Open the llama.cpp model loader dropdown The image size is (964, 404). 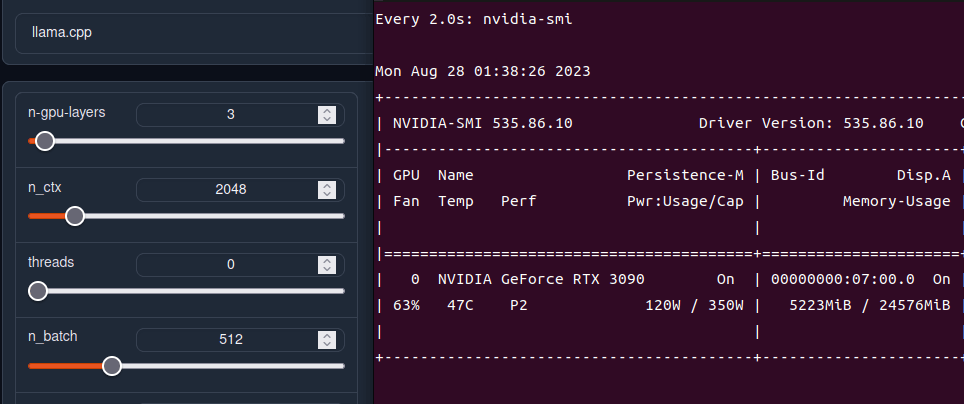click(194, 33)
